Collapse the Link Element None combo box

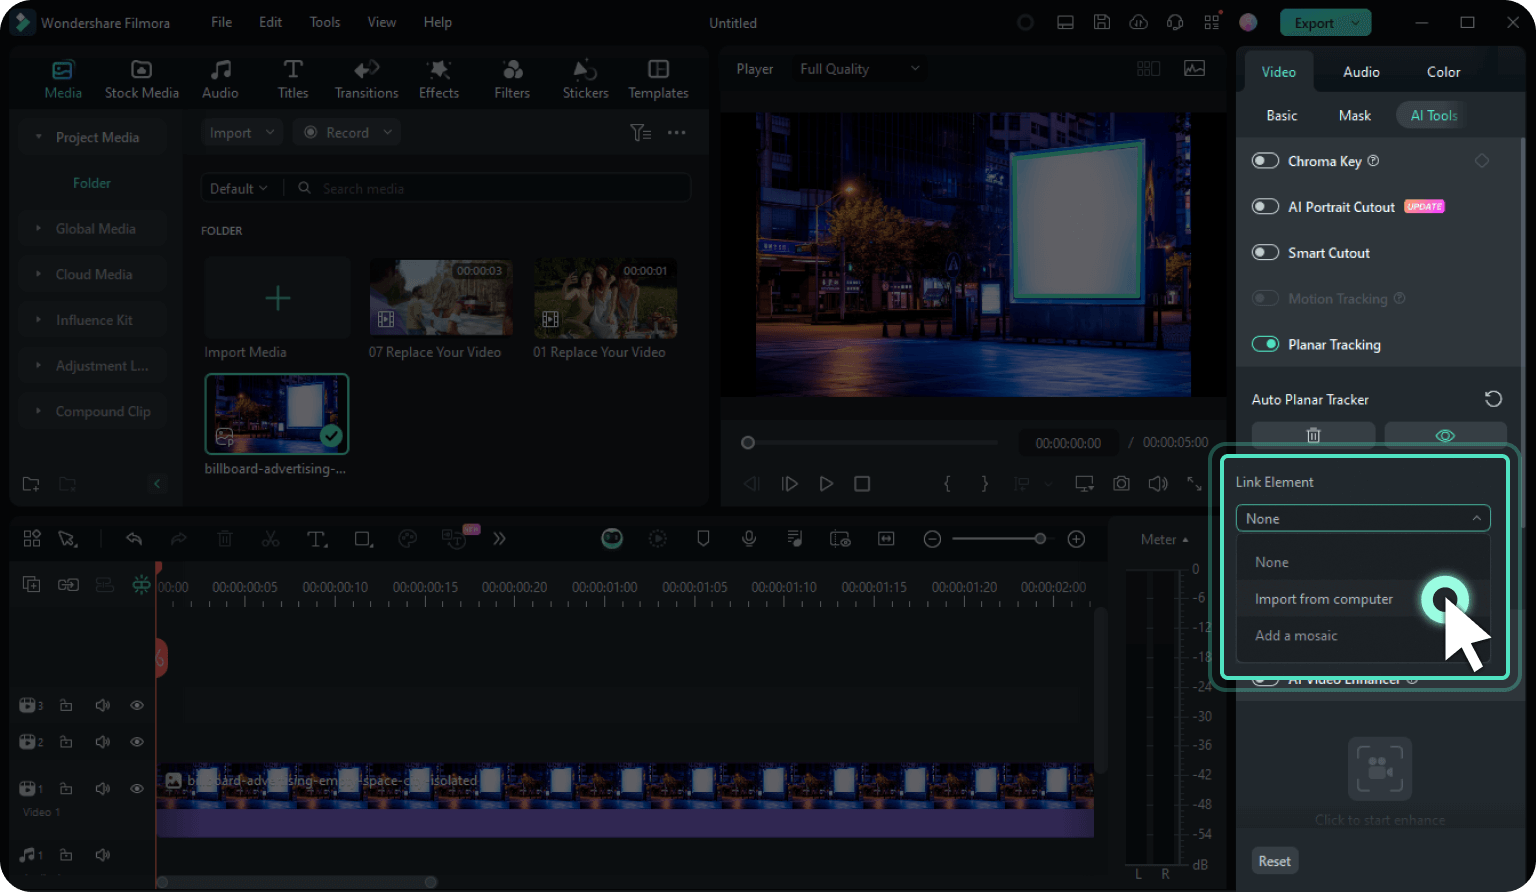click(1363, 518)
